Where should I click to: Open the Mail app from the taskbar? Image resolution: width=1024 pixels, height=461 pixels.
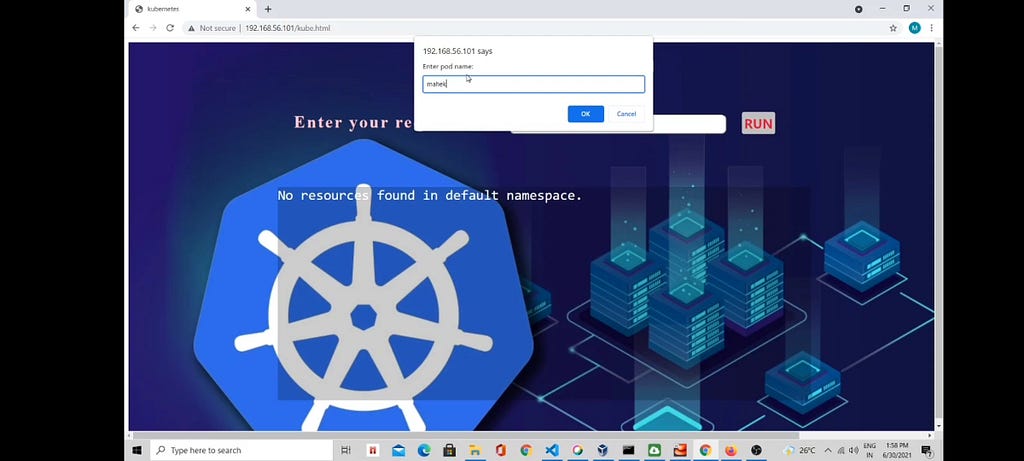(398, 450)
